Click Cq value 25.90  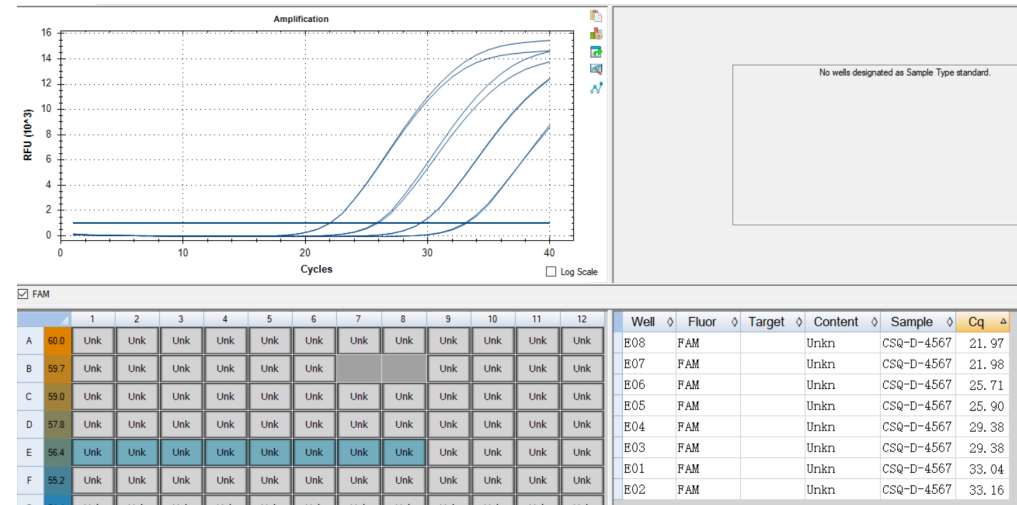[x=988, y=406]
